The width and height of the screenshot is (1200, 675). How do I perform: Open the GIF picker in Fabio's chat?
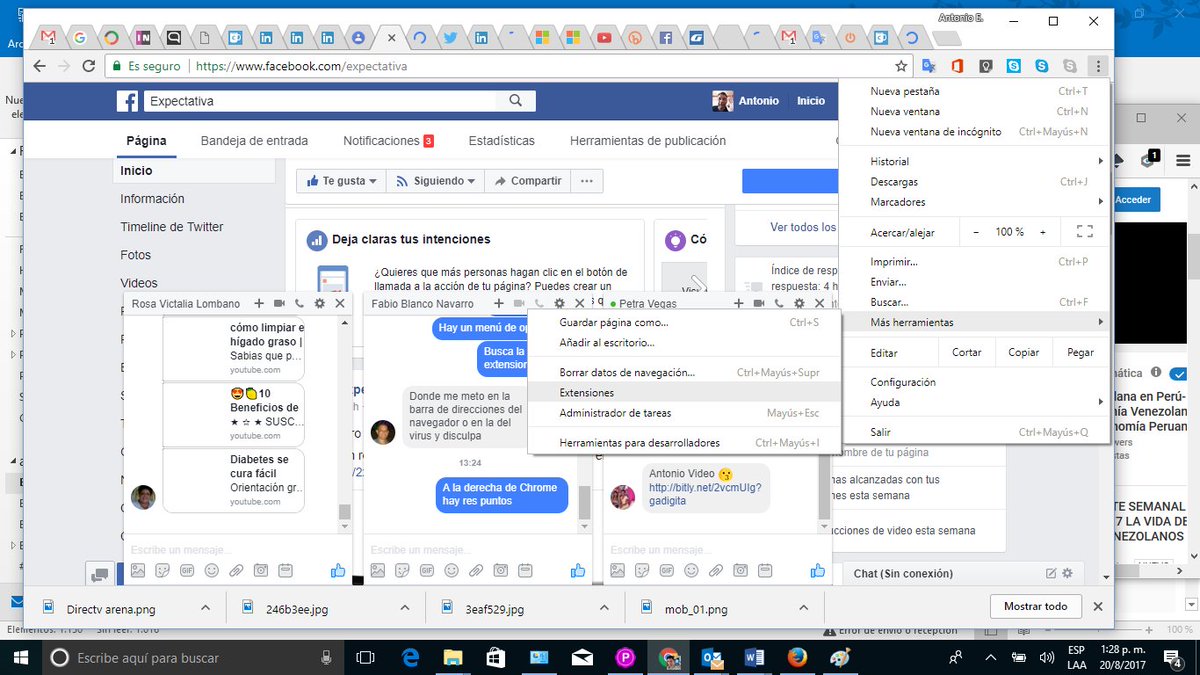click(427, 570)
